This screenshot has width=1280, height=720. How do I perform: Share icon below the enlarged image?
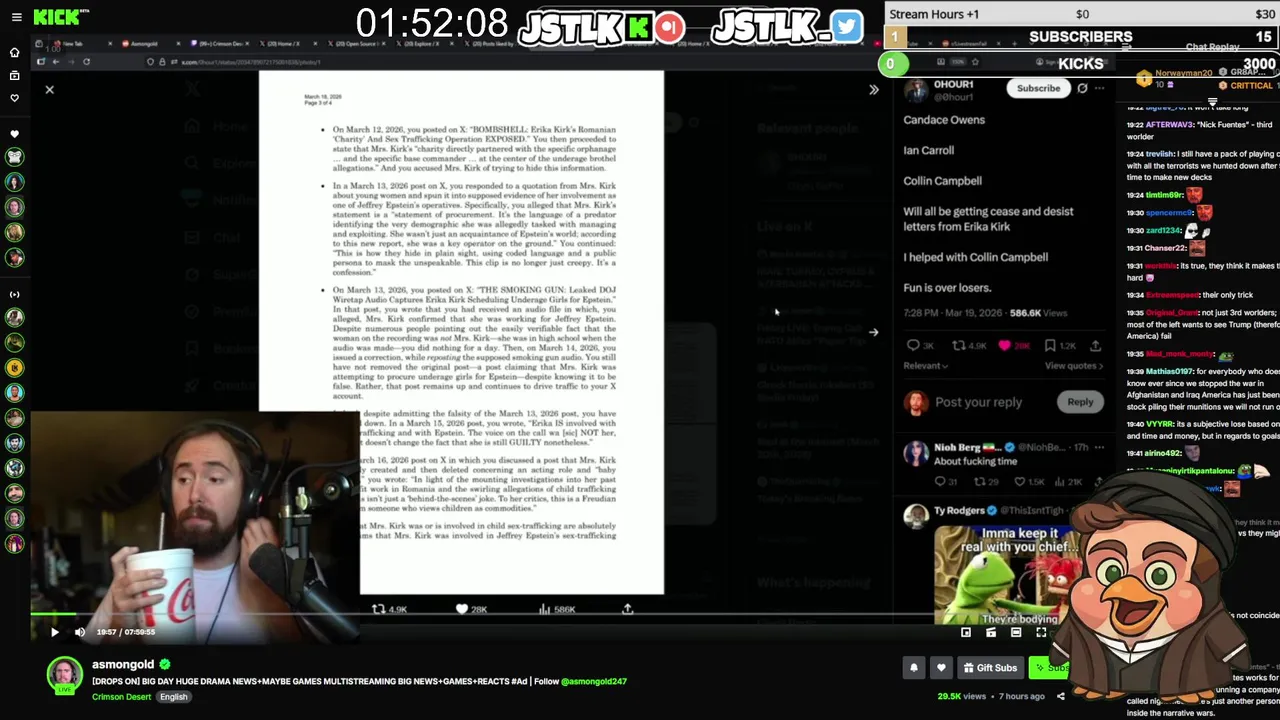click(628, 609)
